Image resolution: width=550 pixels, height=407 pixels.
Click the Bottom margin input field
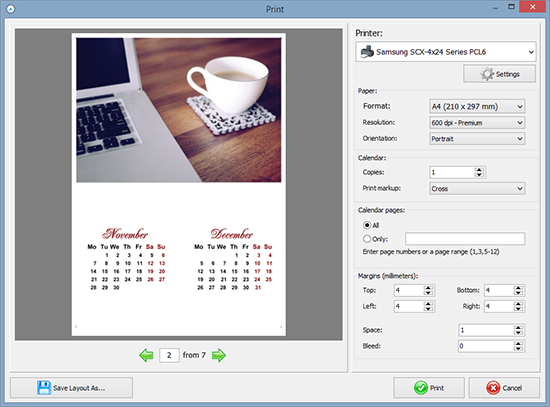(499, 290)
